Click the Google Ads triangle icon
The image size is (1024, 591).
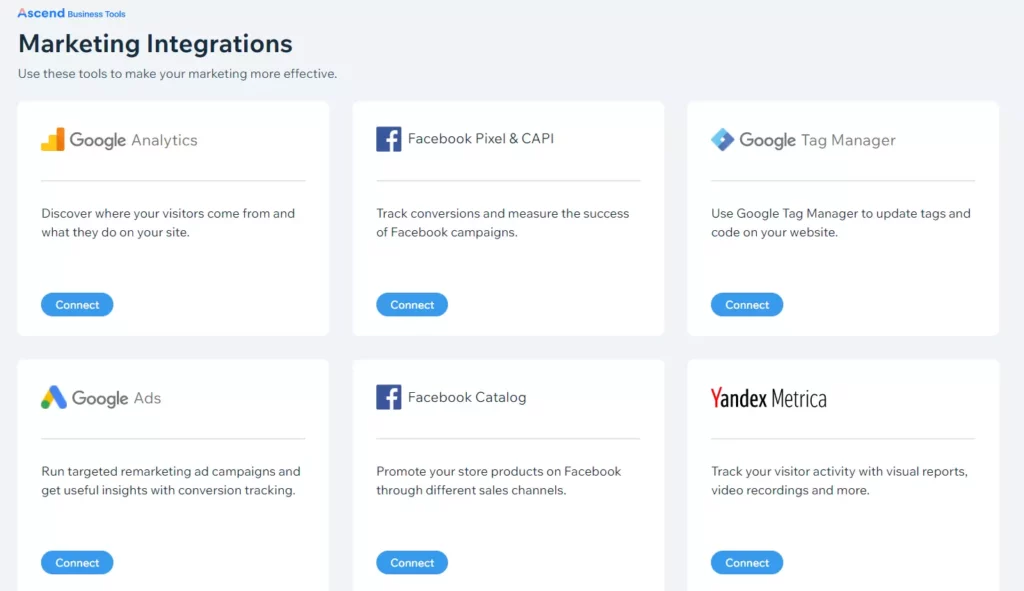click(54, 398)
